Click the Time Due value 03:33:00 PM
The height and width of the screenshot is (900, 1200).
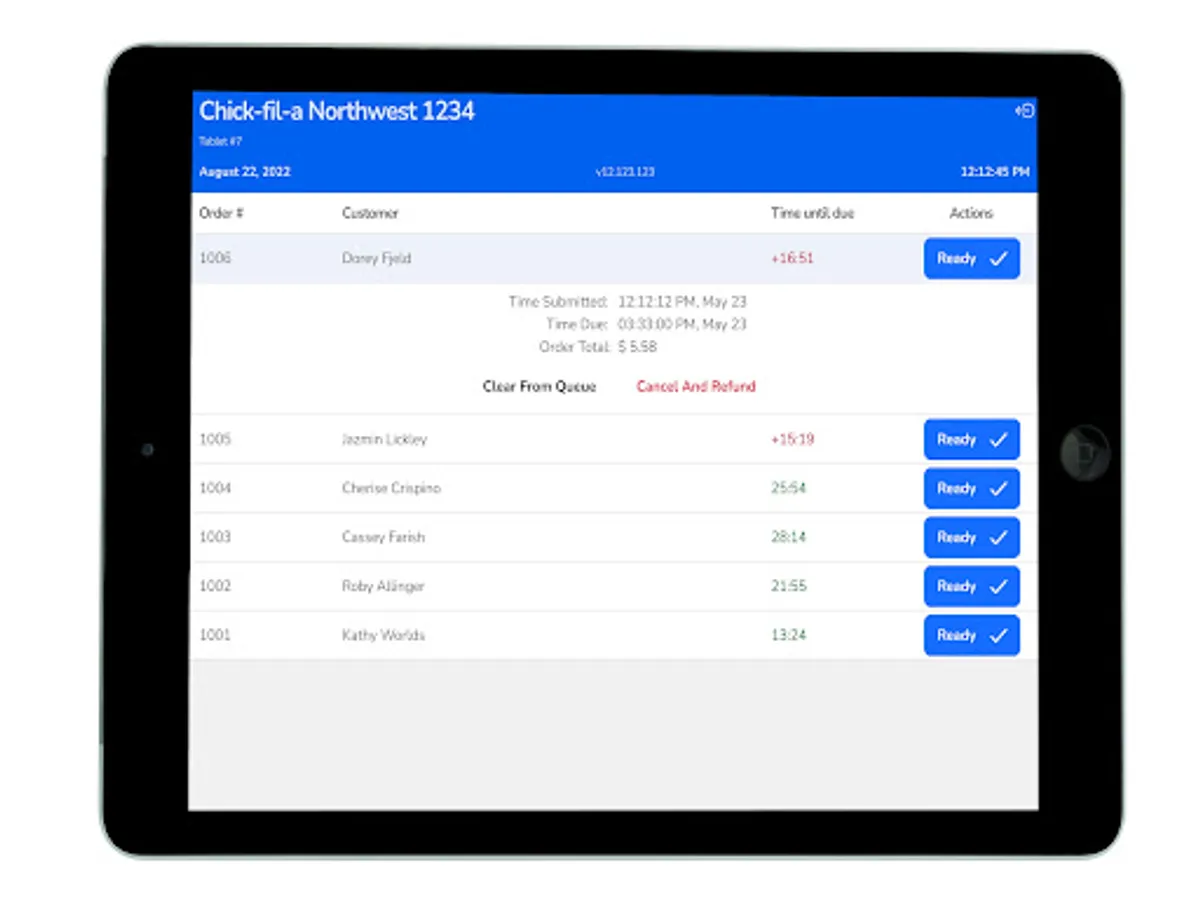pos(682,324)
